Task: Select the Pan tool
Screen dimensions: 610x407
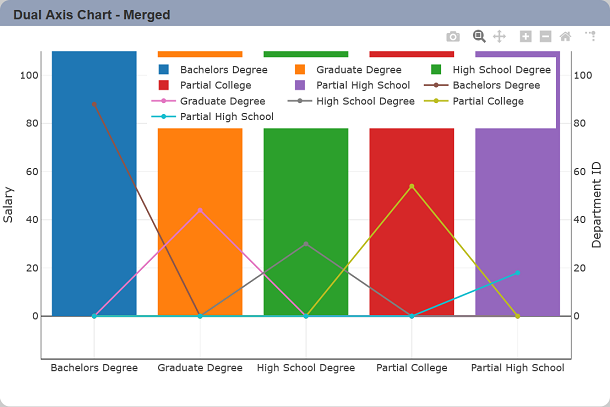Action: [499, 37]
